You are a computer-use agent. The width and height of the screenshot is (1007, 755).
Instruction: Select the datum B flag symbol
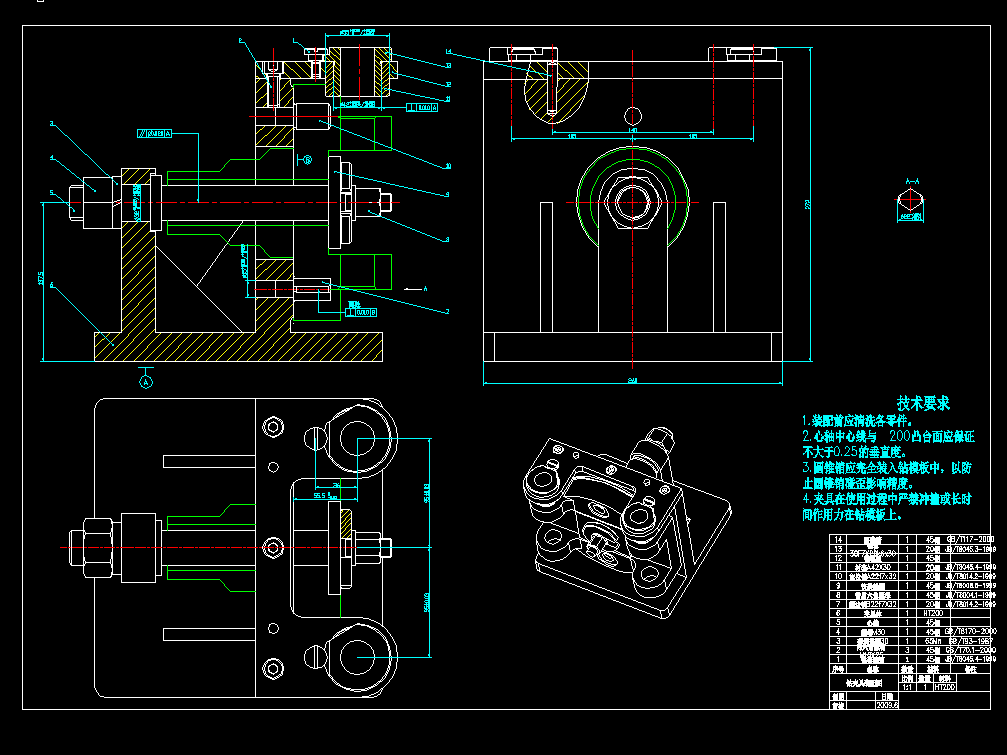305,159
